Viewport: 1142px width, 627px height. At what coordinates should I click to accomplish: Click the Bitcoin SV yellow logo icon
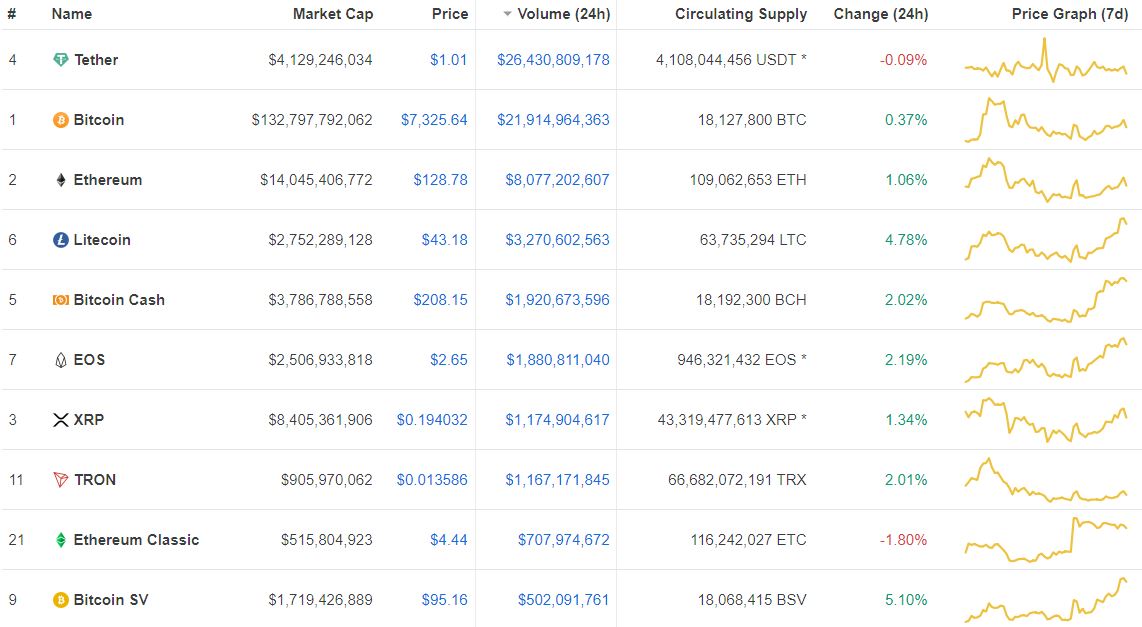61,600
